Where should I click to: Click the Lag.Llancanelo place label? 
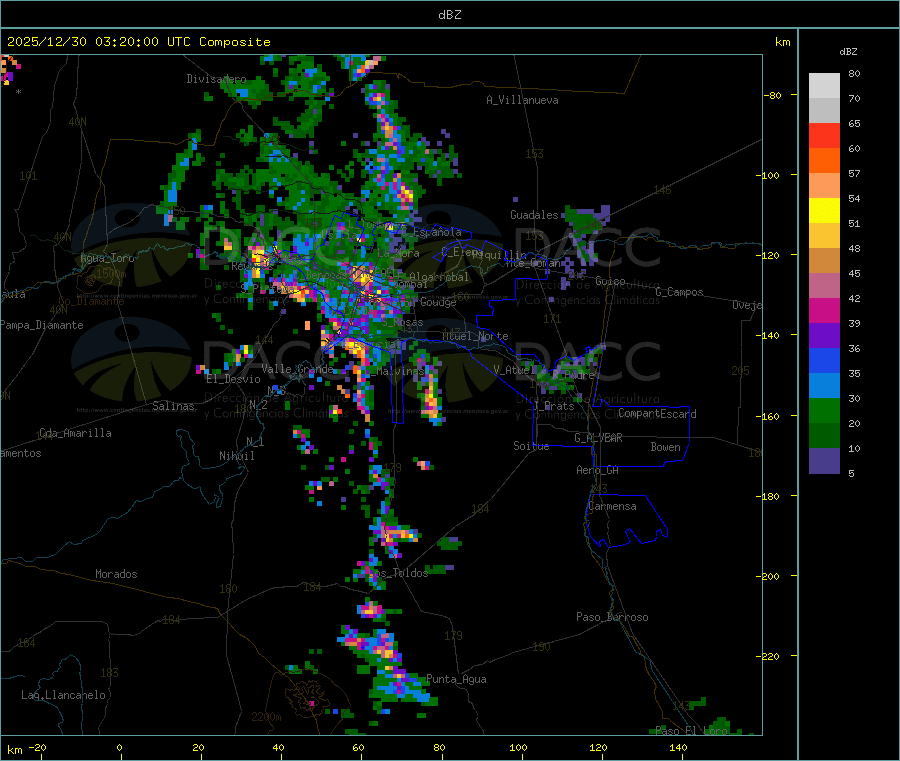pos(63,695)
